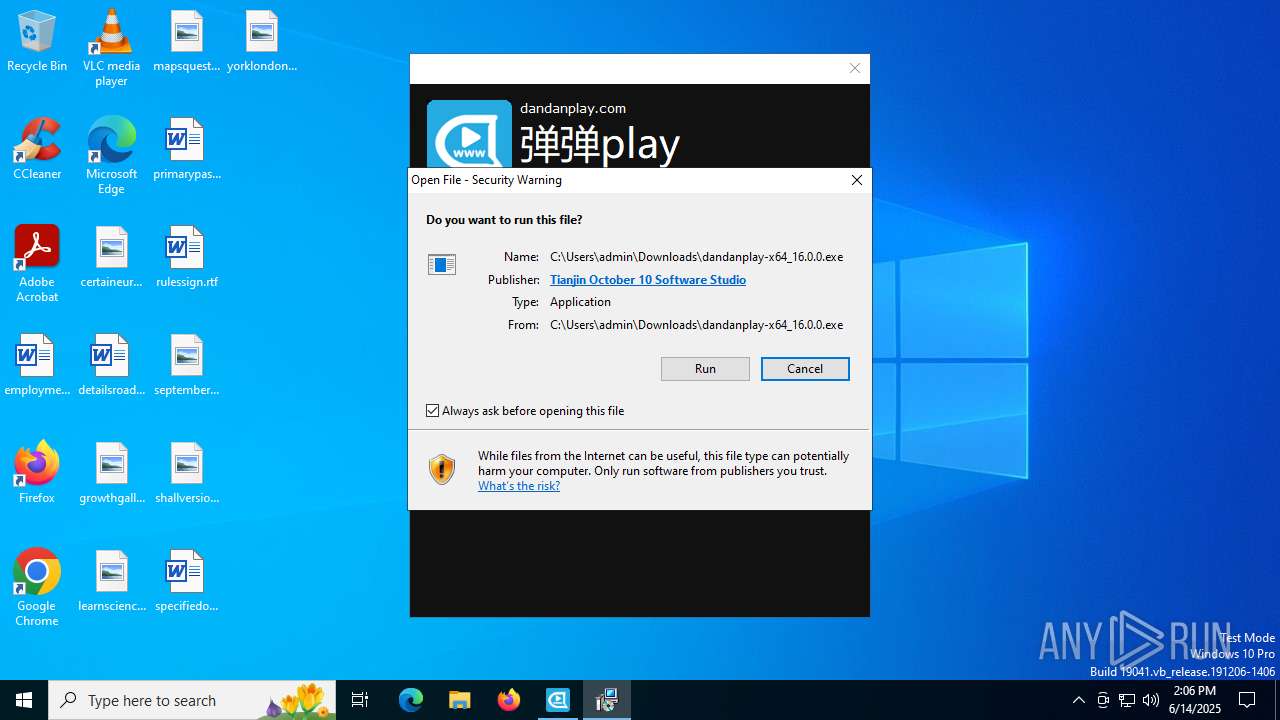Select the employme Word document

(37, 365)
